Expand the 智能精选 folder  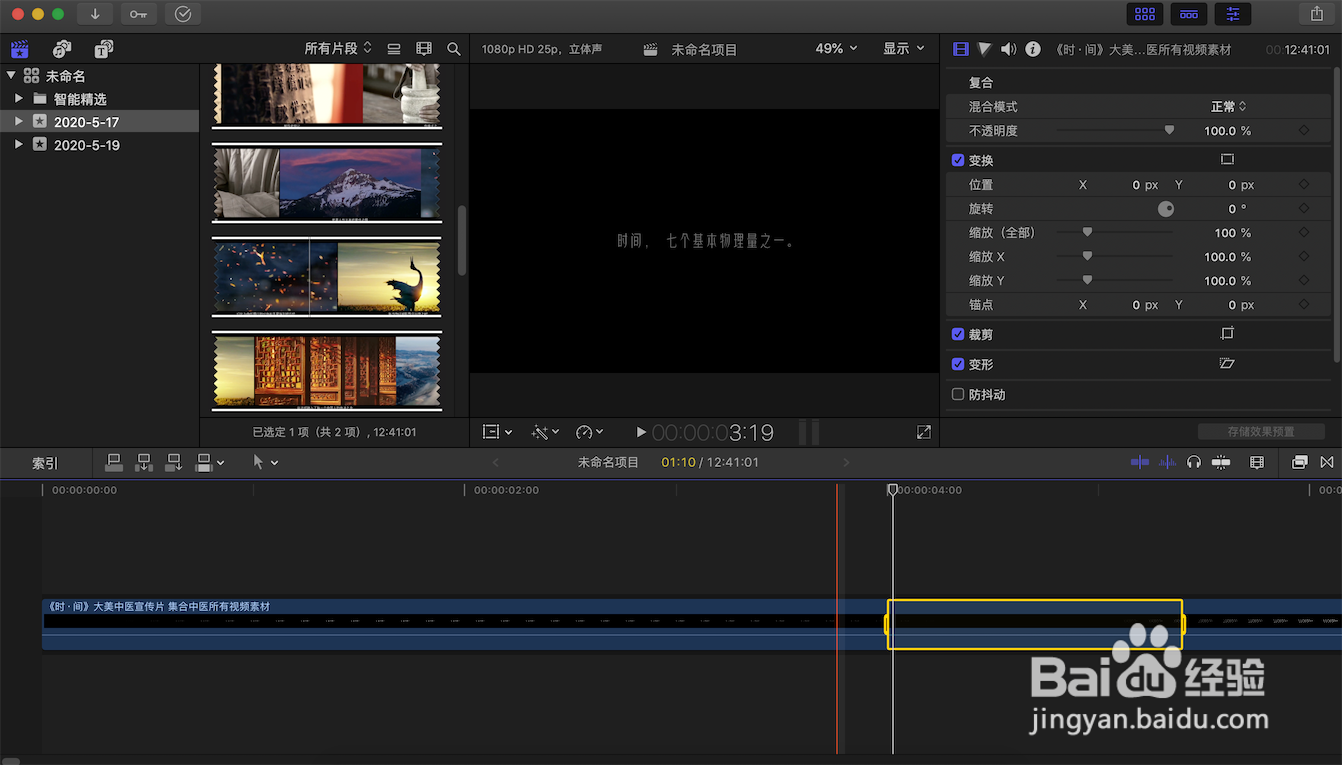coord(19,98)
